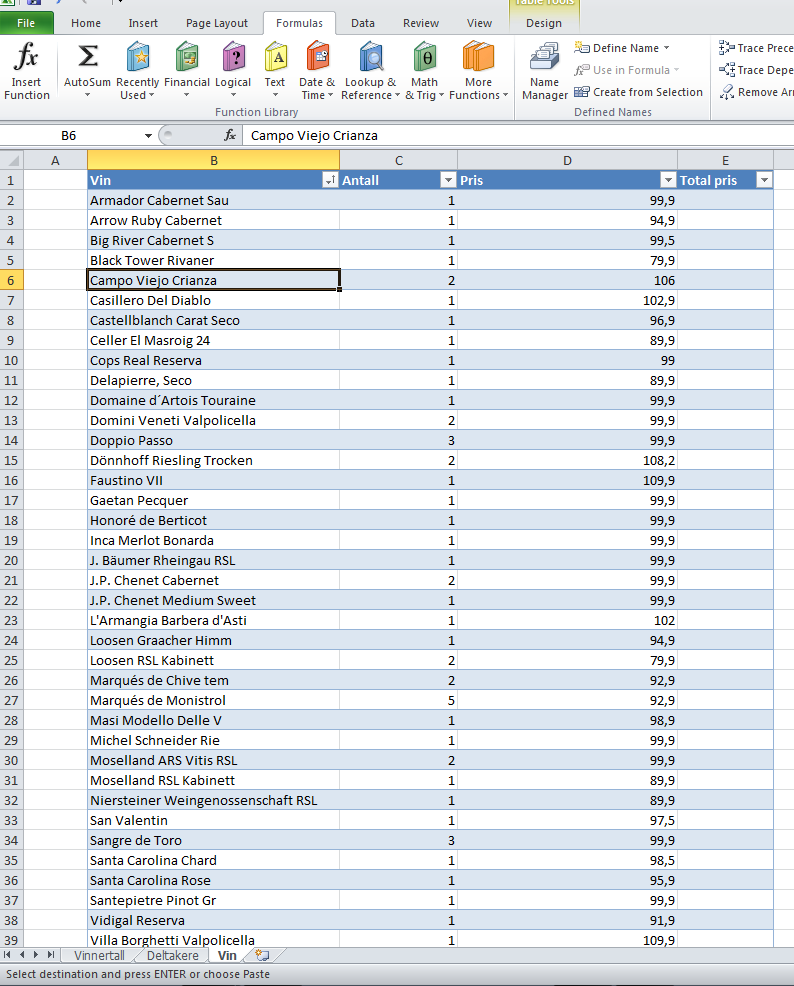Image resolution: width=794 pixels, height=986 pixels.
Task: Select row 14 header
Action: pyautogui.click(x=11, y=441)
